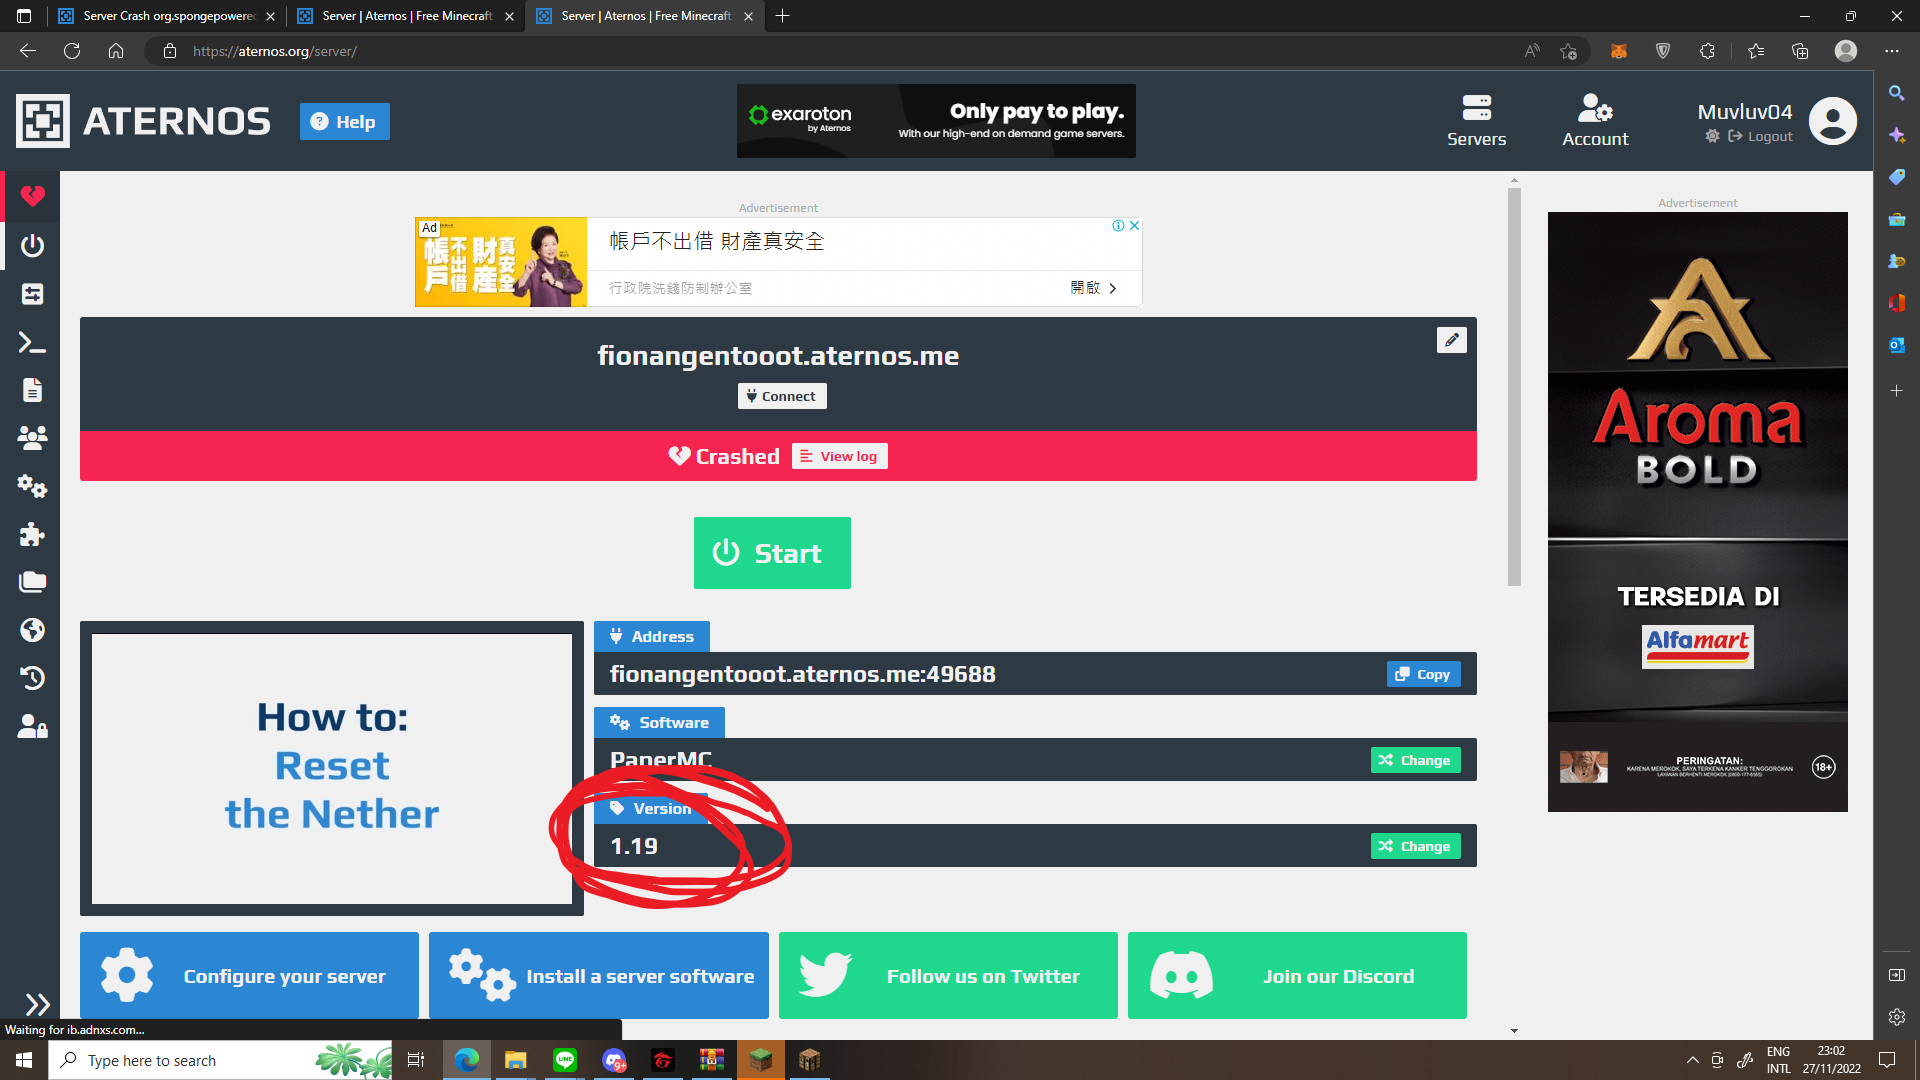The image size is (1920, 1080).
Task: Open View log on the Crashed banner
Action: [x=840, y=456]
